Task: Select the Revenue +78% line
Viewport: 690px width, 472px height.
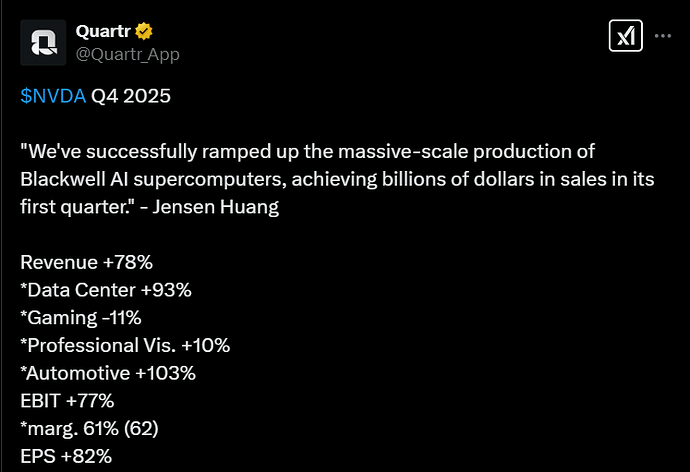Action: coord(86,262)
